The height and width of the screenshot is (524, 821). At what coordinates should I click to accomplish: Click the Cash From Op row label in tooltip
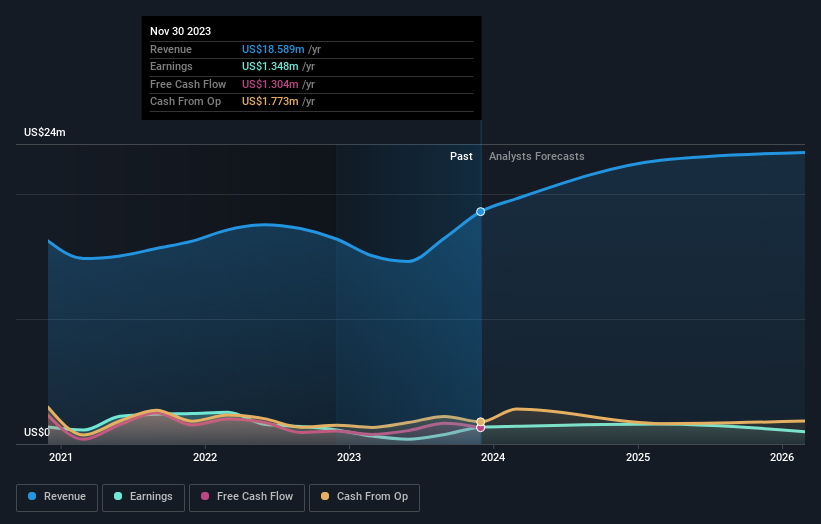pos(185,102)
